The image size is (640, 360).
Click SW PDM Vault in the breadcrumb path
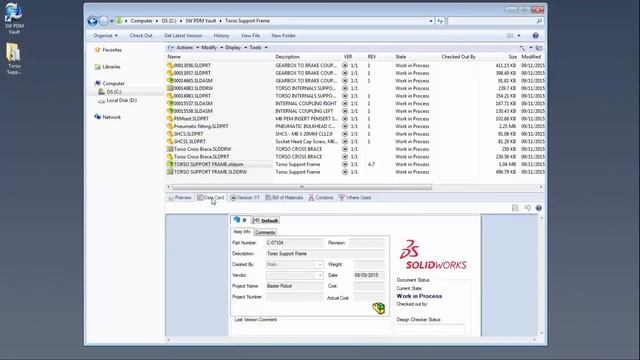click(x=200, y=21)
